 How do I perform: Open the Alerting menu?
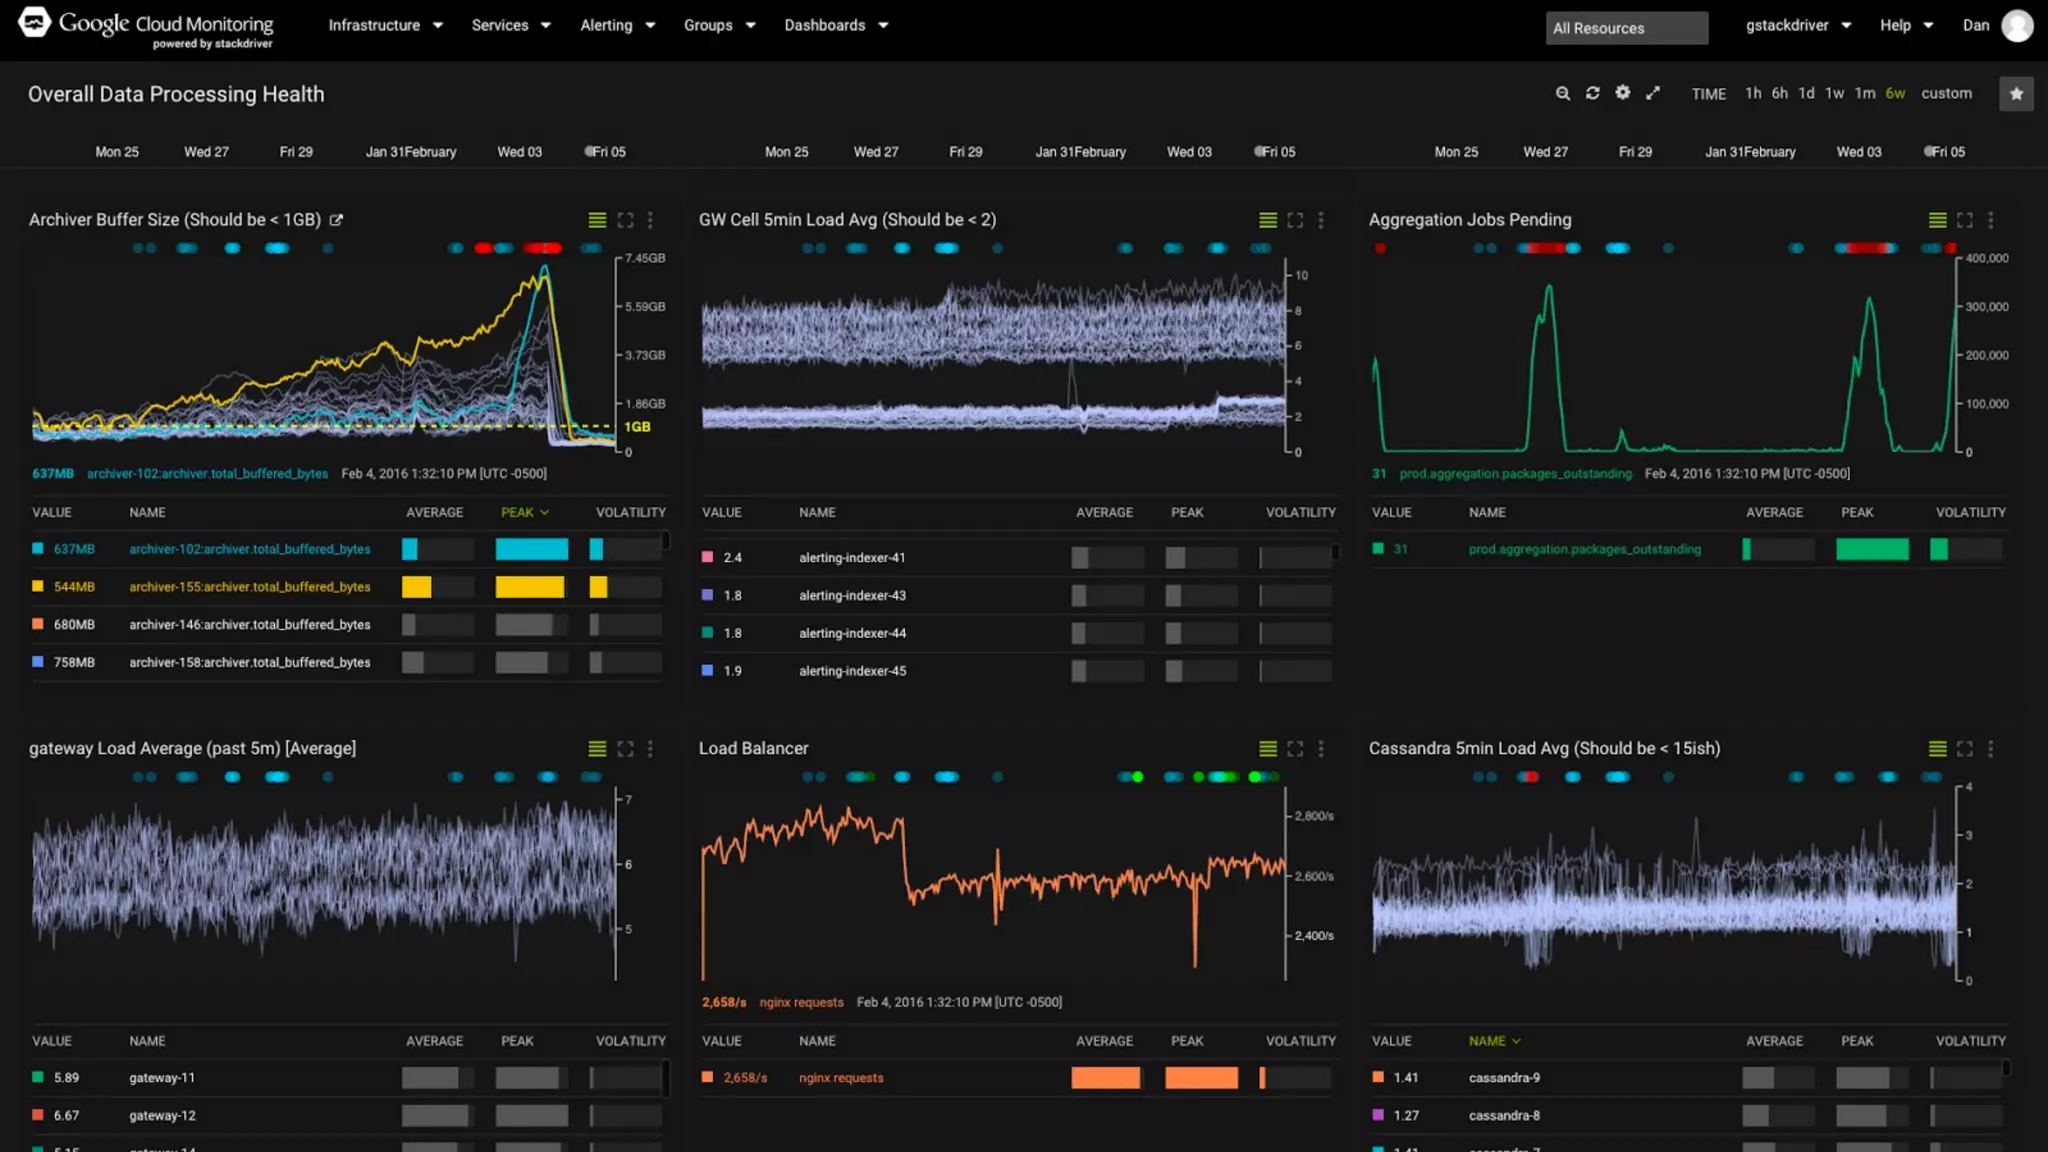(x=617, y=25)
